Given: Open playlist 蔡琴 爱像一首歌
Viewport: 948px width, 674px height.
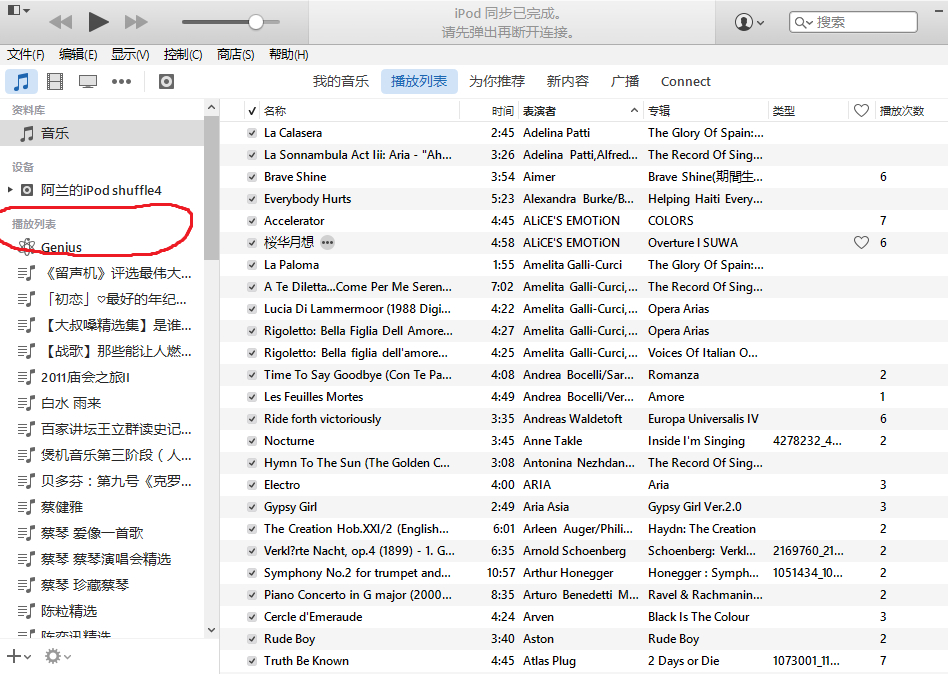Looking at the screenshot, I should coord(92,533).
